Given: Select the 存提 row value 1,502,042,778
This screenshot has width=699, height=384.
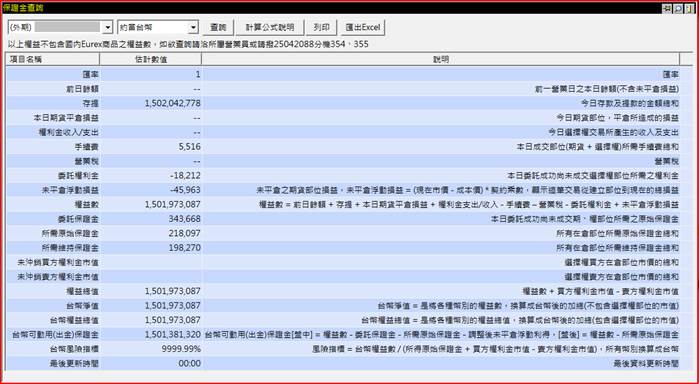Looking at the screenshot, I should tap(173, 103).
